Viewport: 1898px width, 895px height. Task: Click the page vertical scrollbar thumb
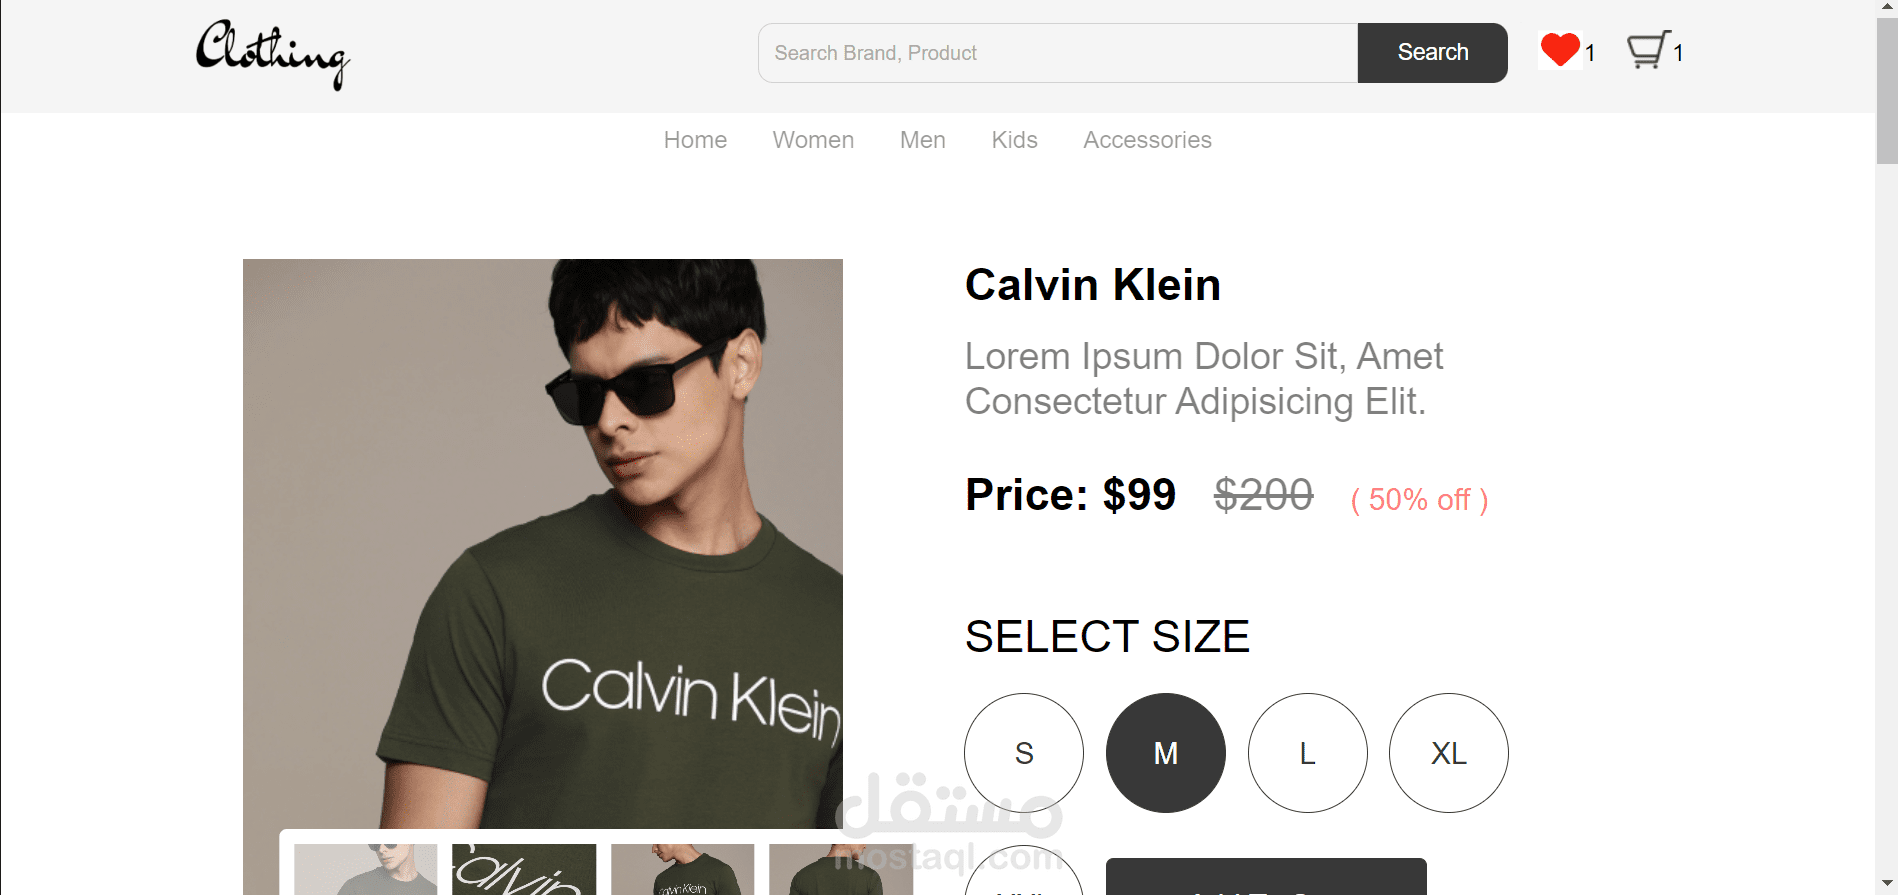1886,90
